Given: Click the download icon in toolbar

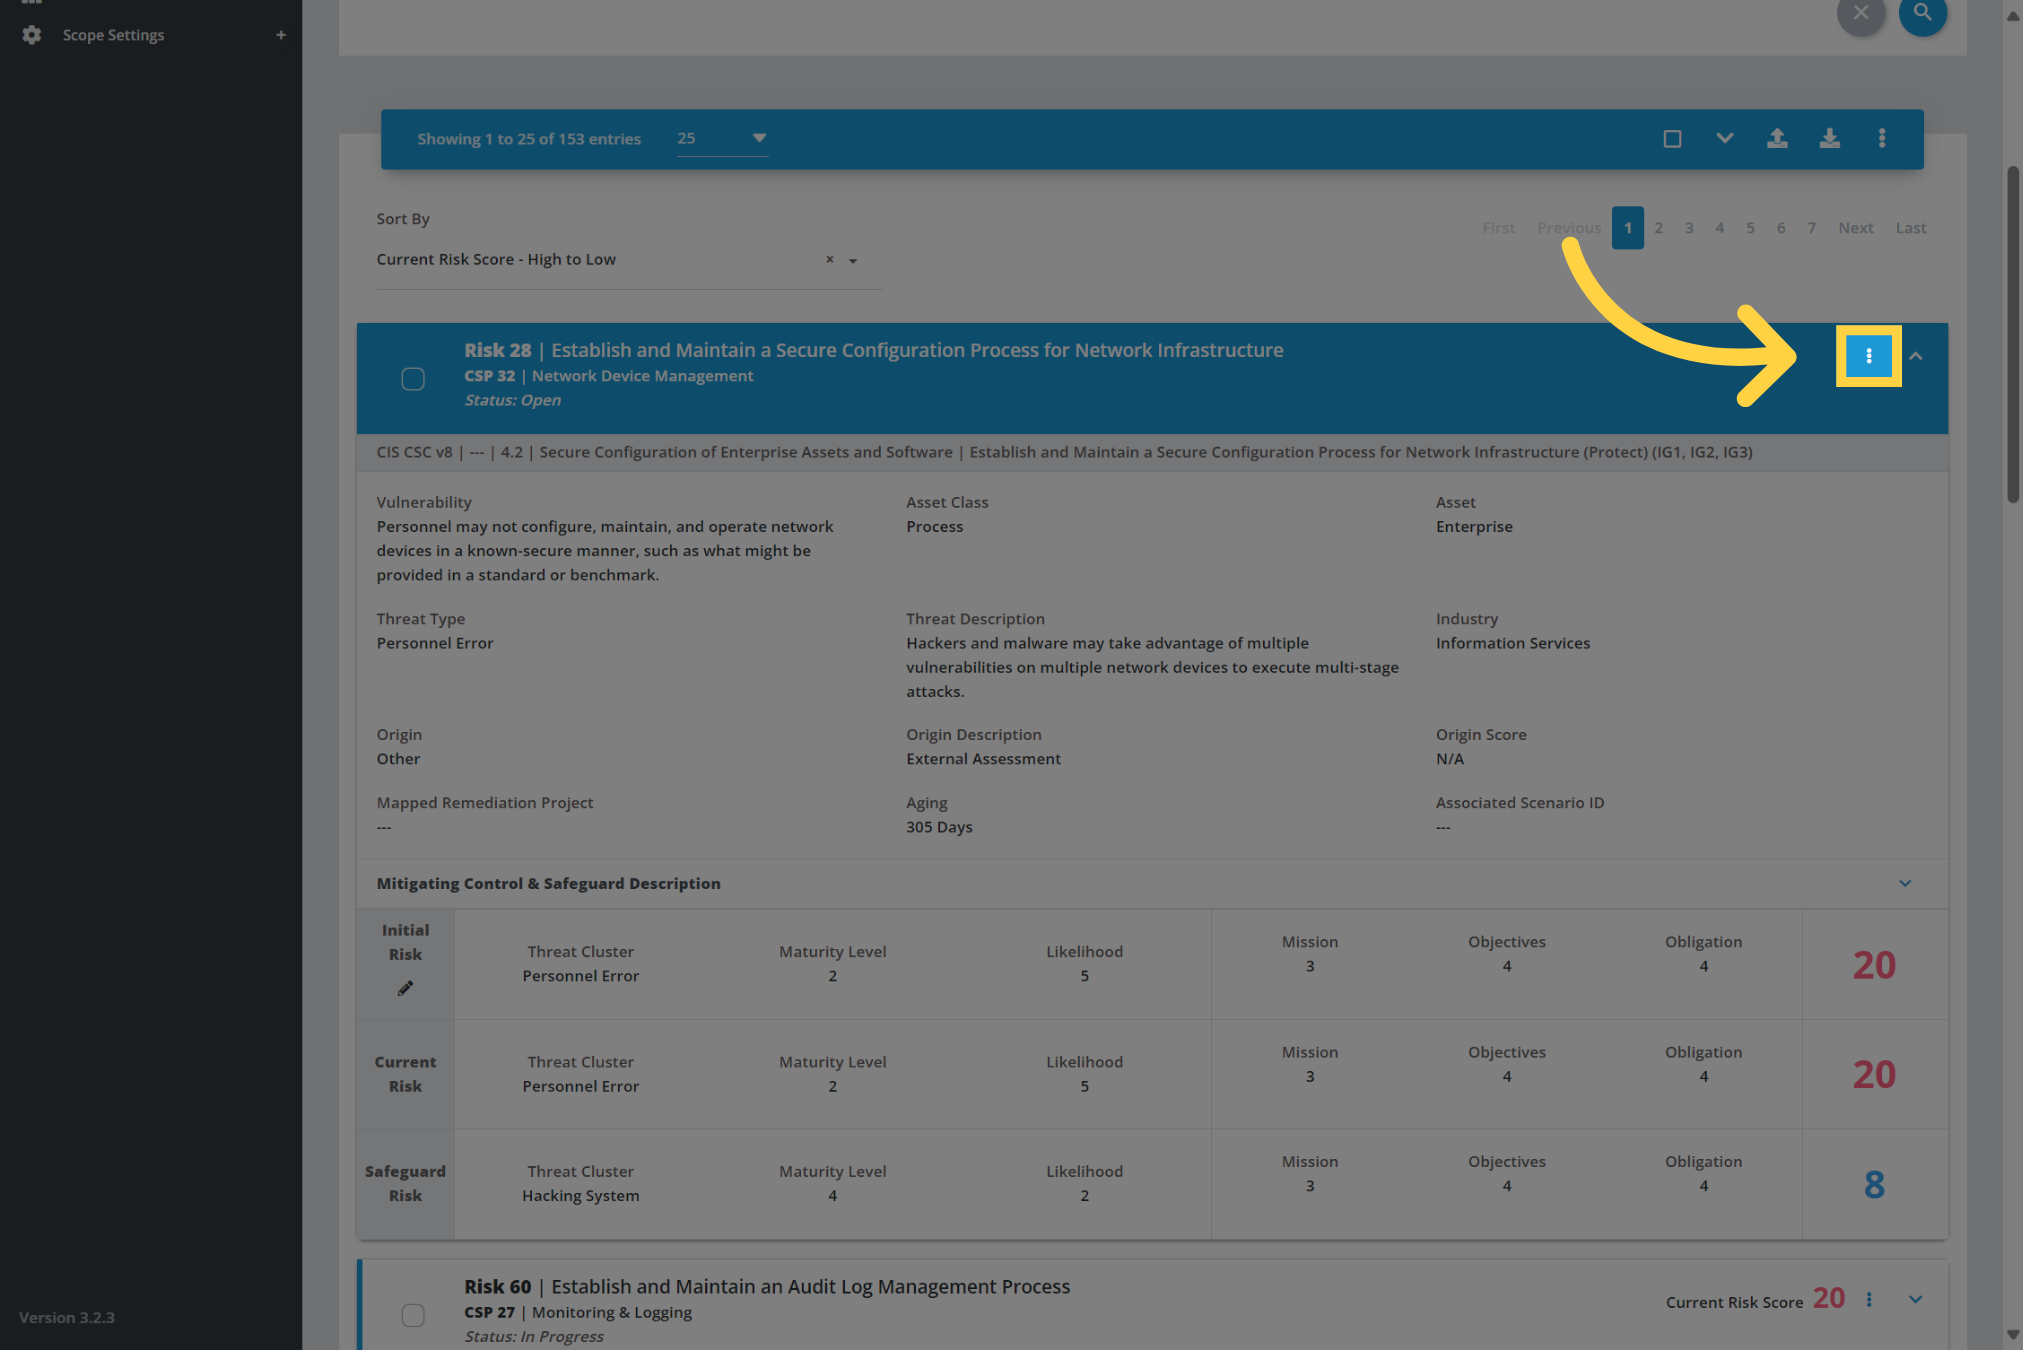Looking at the screenshot, I should pyautogui.click(x=1830, y=138).
